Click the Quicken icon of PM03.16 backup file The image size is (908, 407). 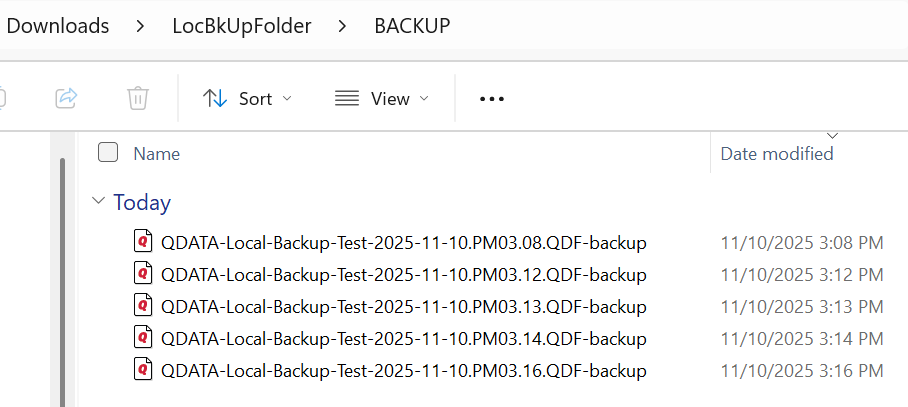click(x=143, y=370)
